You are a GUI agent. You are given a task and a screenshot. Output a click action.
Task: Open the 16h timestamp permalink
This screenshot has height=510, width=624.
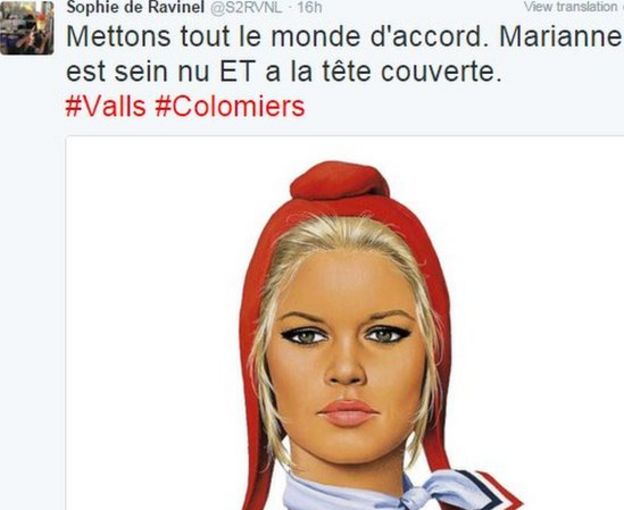coord(309,8)
